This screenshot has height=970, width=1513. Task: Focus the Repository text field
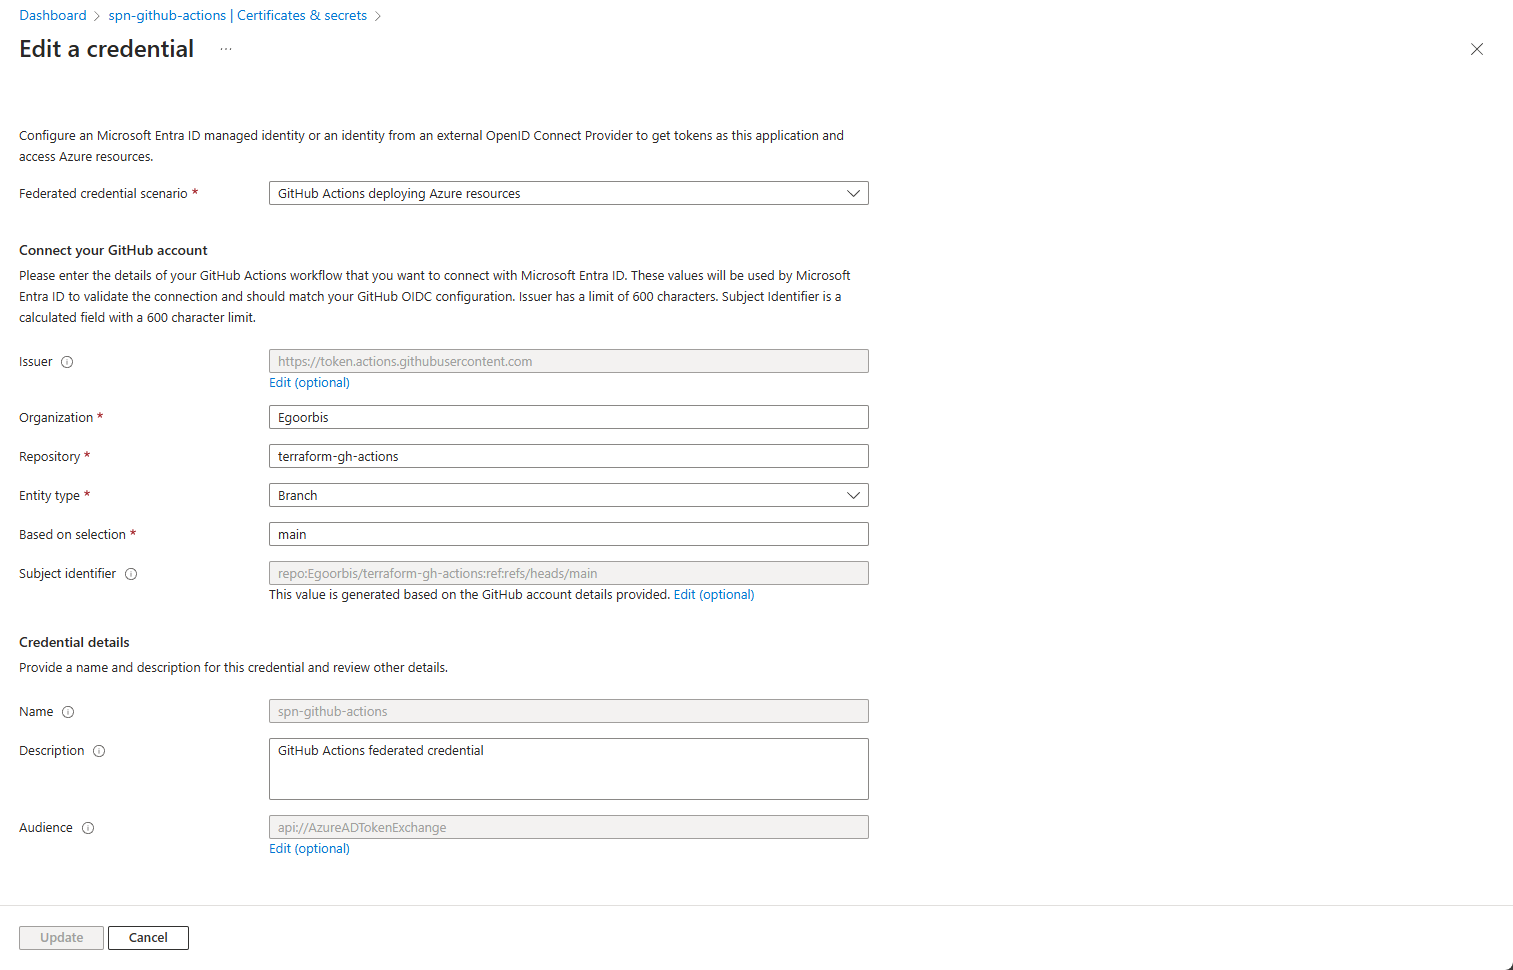568,456
